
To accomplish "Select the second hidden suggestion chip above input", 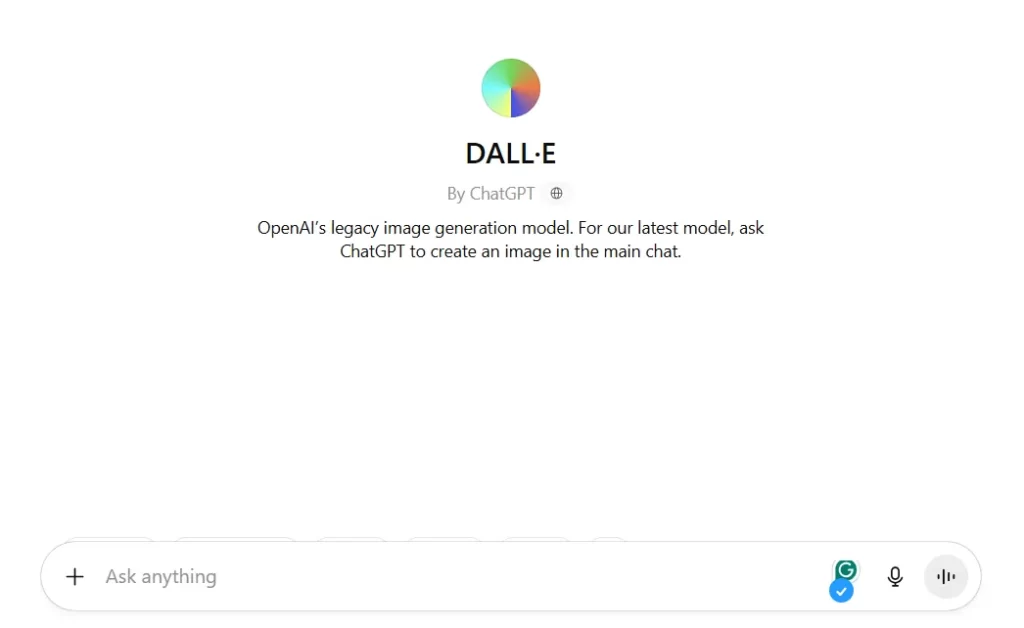I will pos(235,539).
